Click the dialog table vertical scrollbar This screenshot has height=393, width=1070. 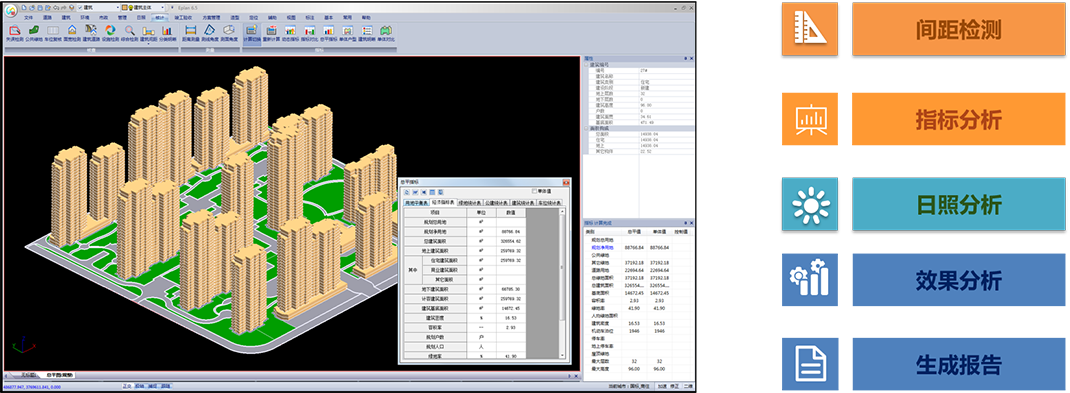(562, 283)
